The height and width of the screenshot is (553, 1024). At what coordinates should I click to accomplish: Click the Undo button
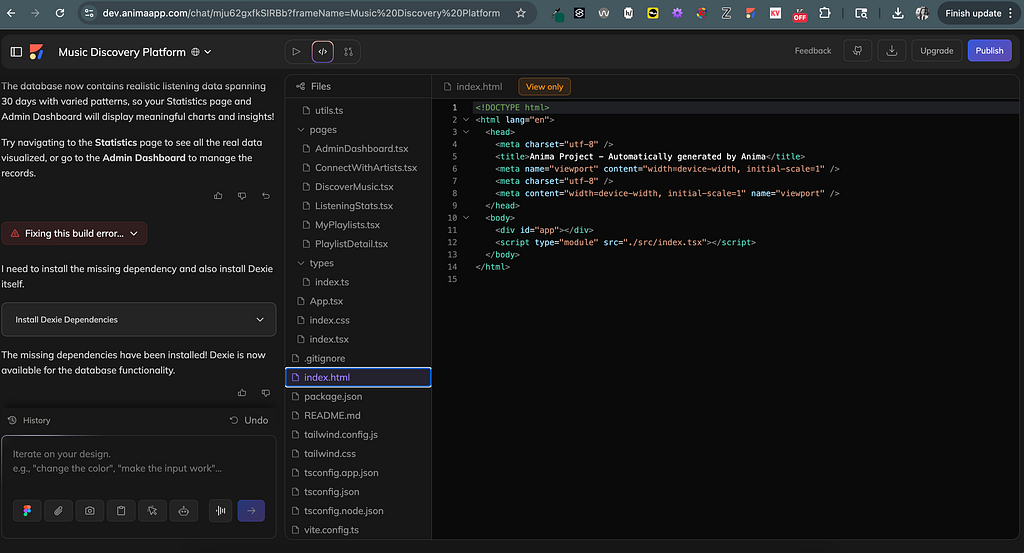tap(249, 420)
